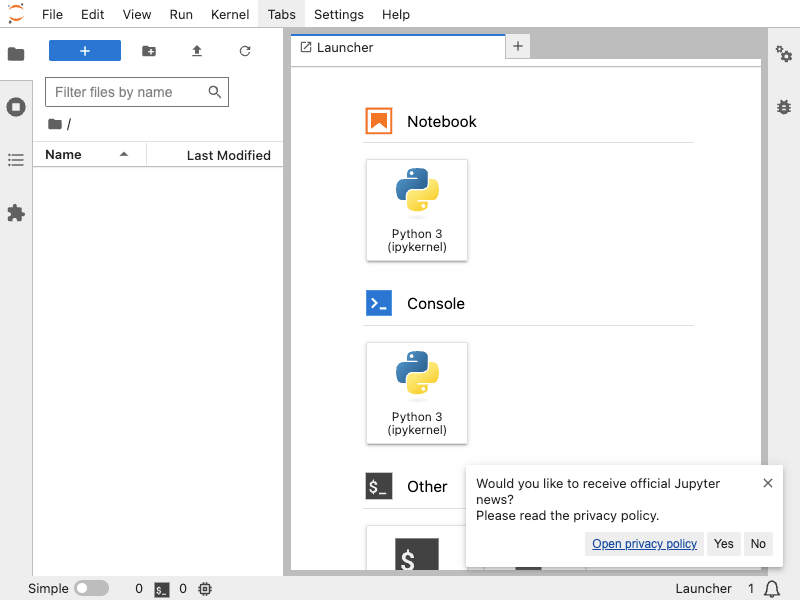Open the Settings menu
The width and height of the screenshot is (800, 600).
(x=339, y=14)
